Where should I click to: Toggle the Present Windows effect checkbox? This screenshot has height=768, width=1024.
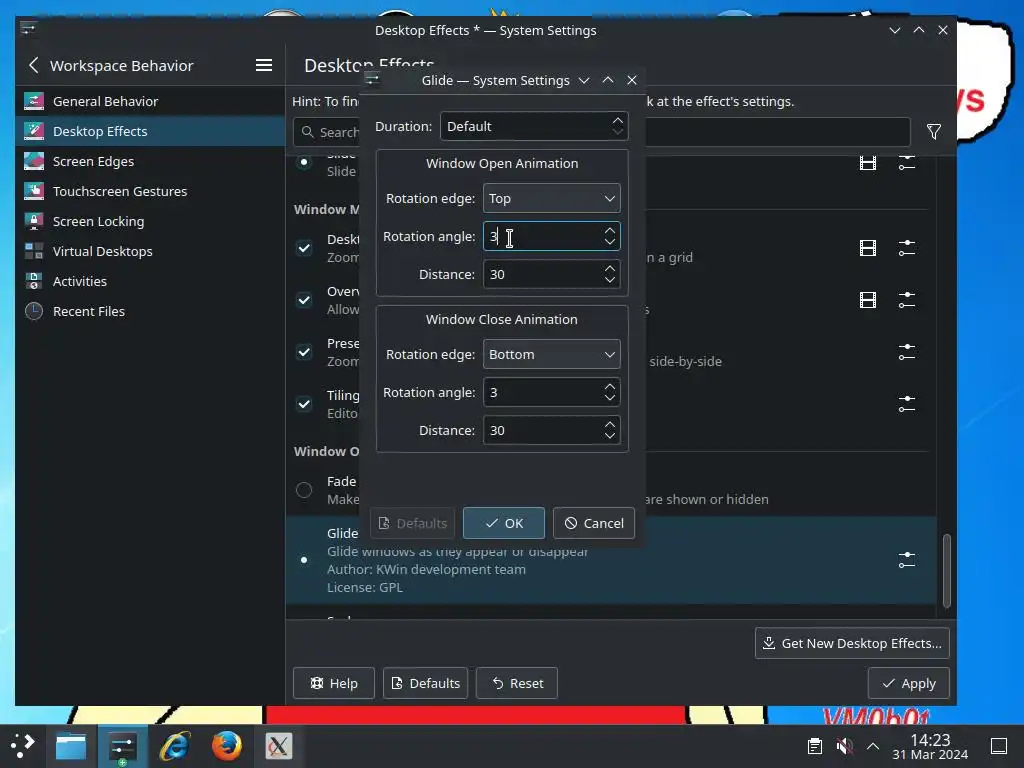coord(304,352)
